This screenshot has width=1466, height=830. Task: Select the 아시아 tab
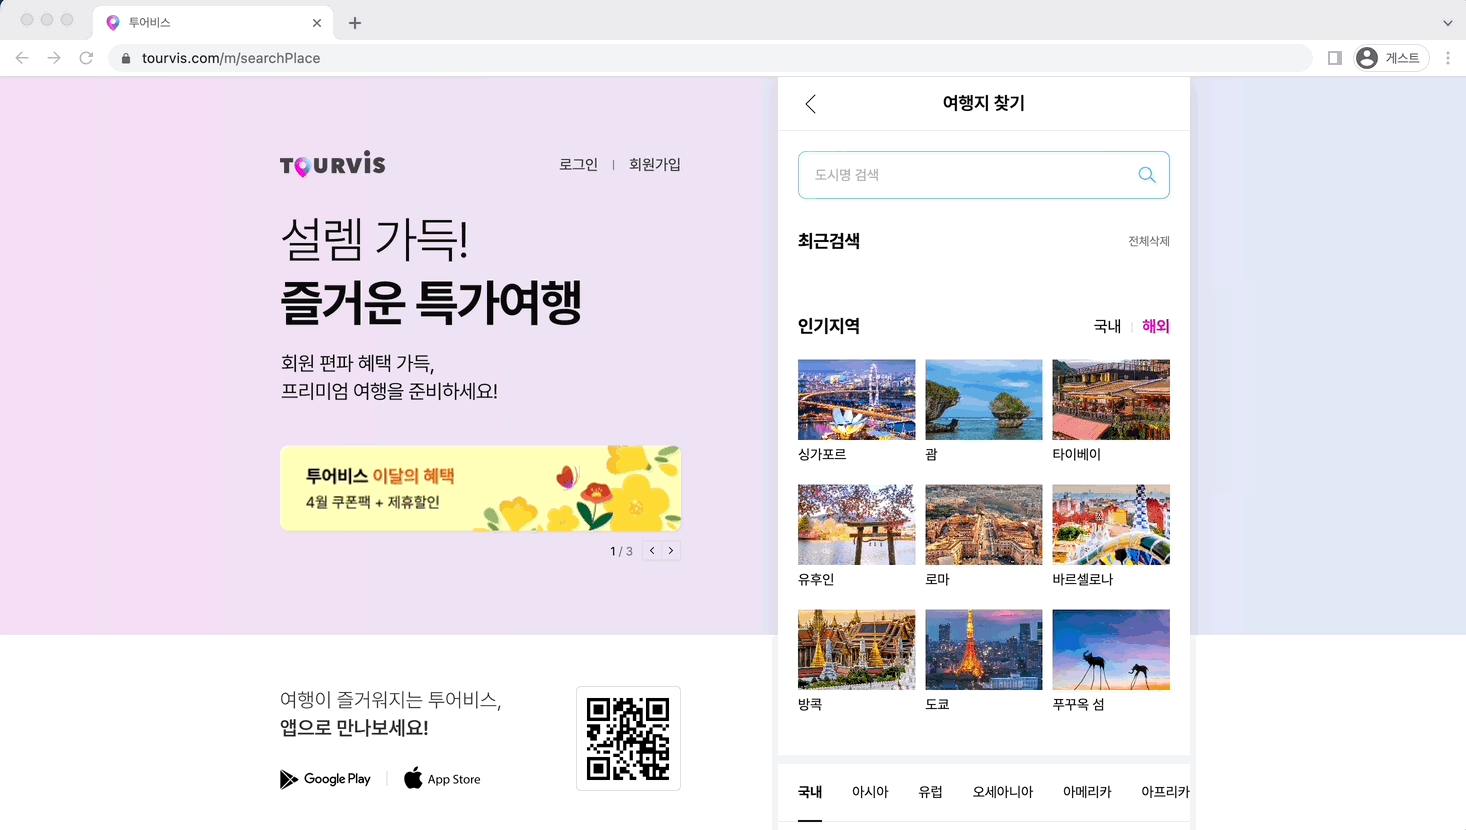[870, 792]
